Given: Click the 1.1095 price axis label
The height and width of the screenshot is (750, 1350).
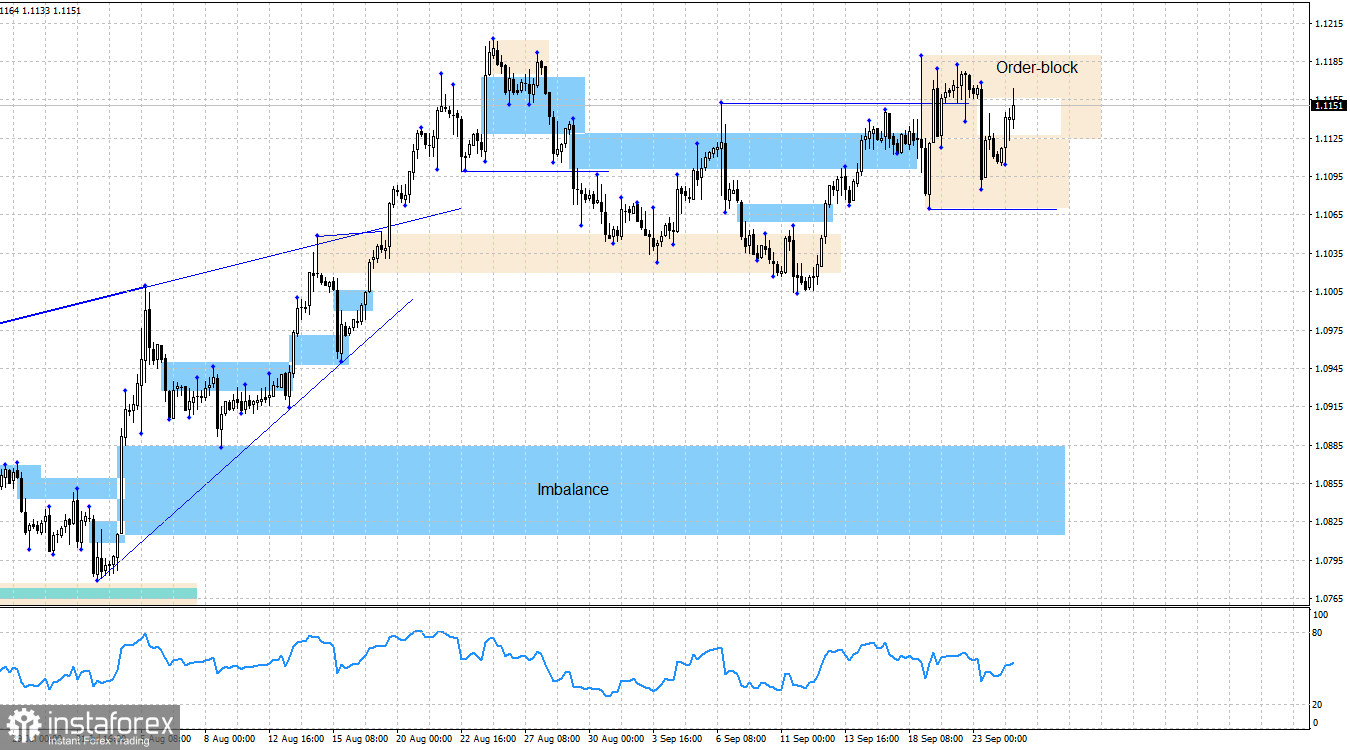Looking at the screenshot, I should point(1329,177).
